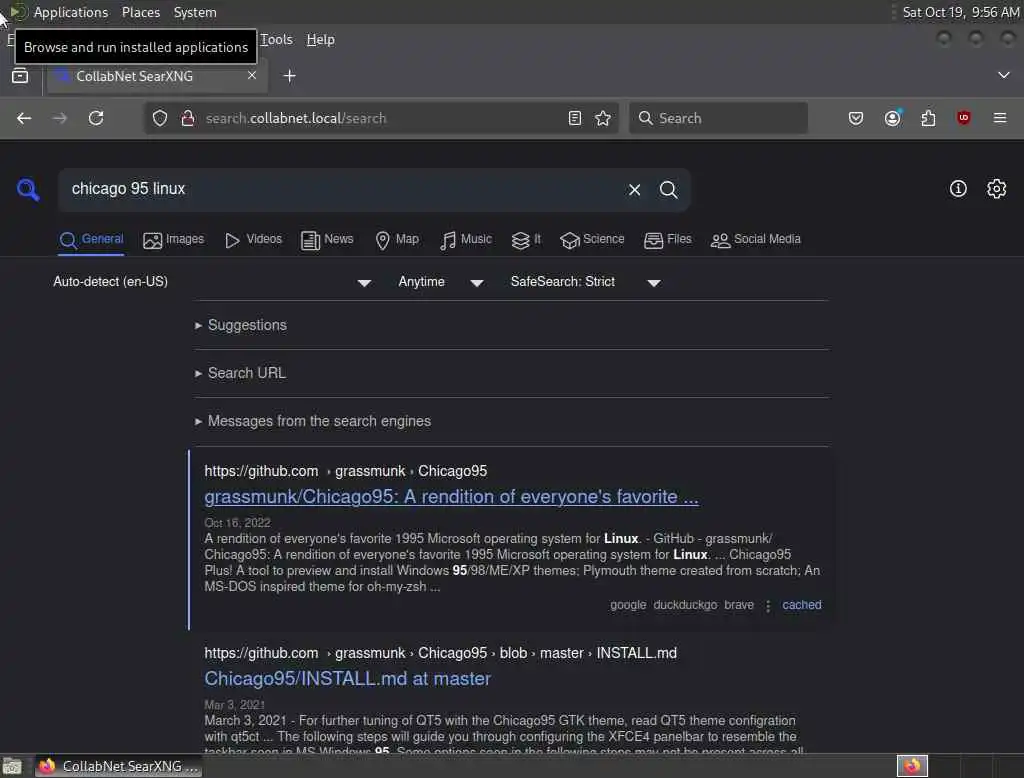Open the System menu

pyautogui.click(x=195, y=12)
